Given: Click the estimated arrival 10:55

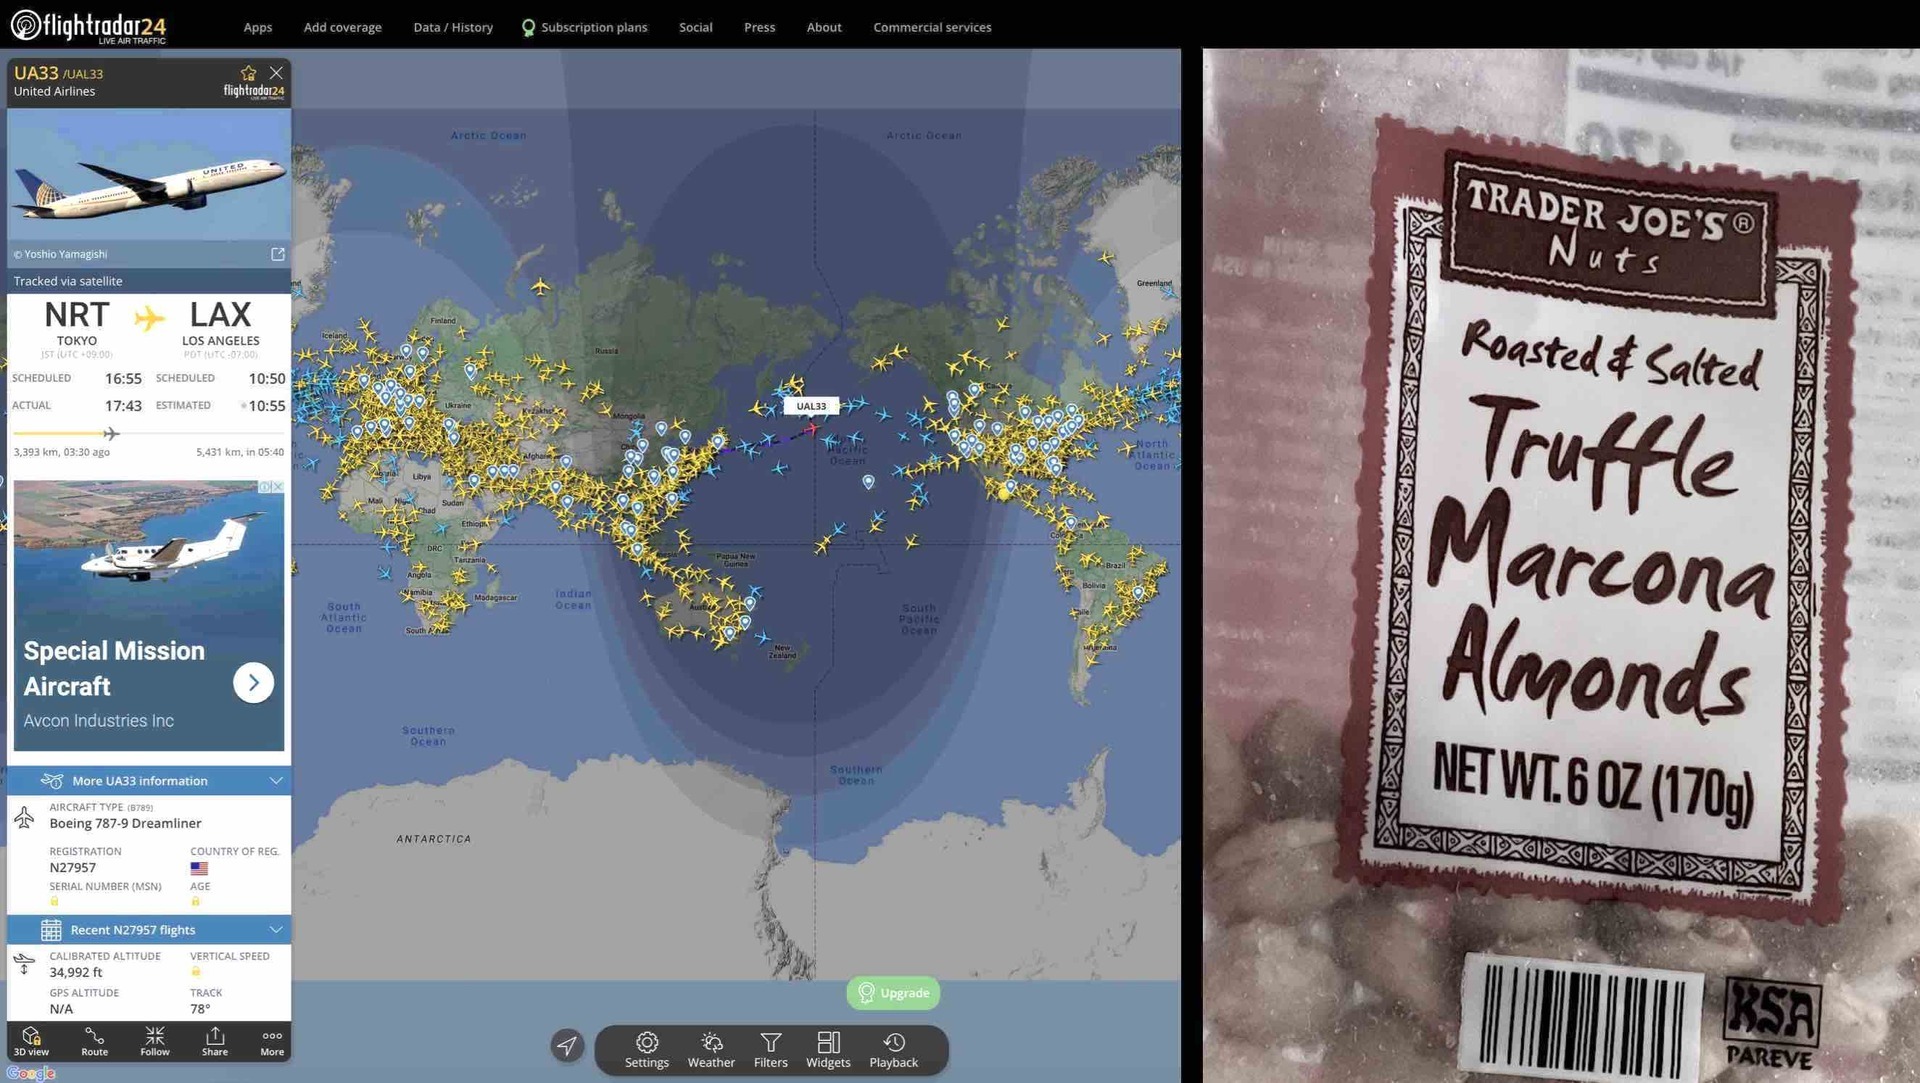Looking at the screenshot, I should click(267, 406).
